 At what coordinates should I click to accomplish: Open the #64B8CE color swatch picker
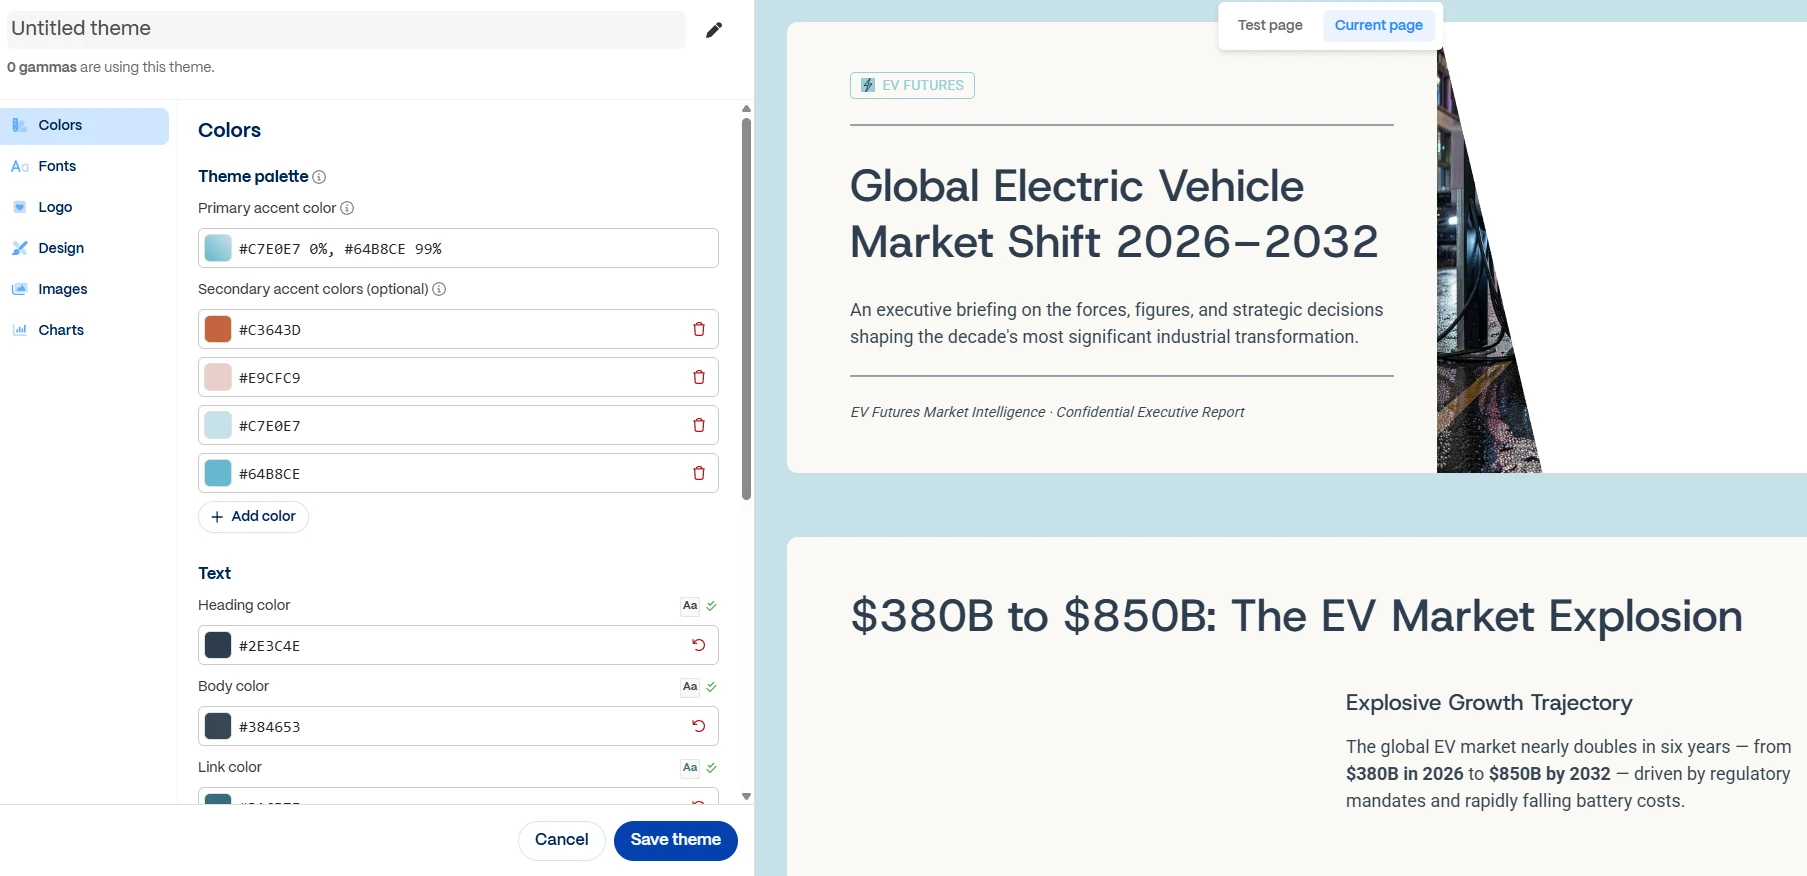(218, 473)
